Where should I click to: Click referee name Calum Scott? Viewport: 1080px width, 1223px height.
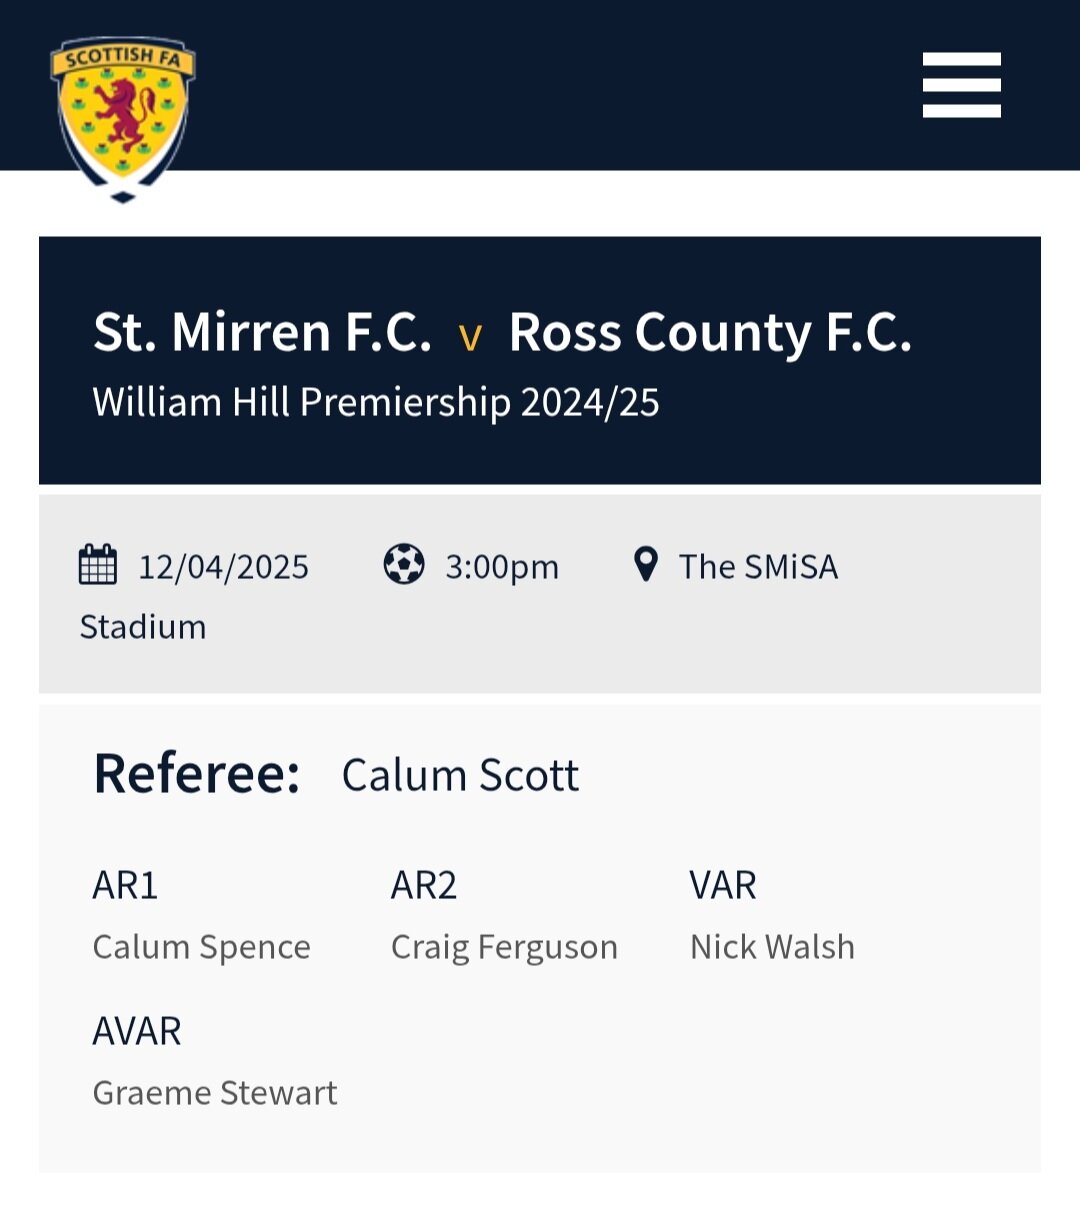click(460, 775)
